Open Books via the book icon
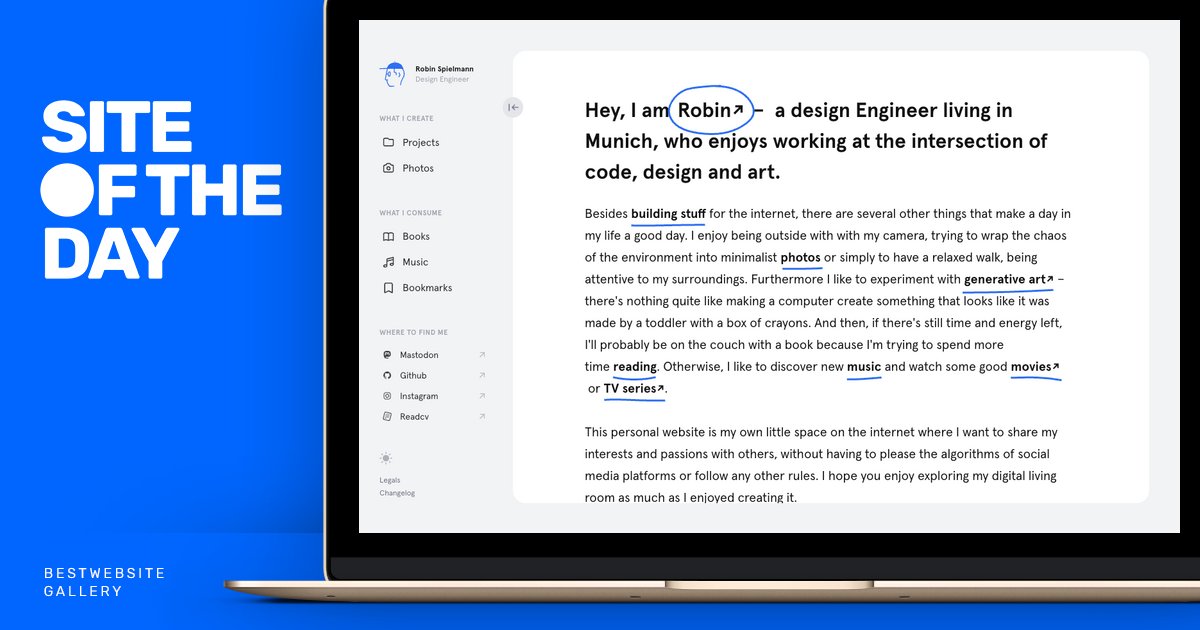The image size is (1200, 630). coord(389,236)
